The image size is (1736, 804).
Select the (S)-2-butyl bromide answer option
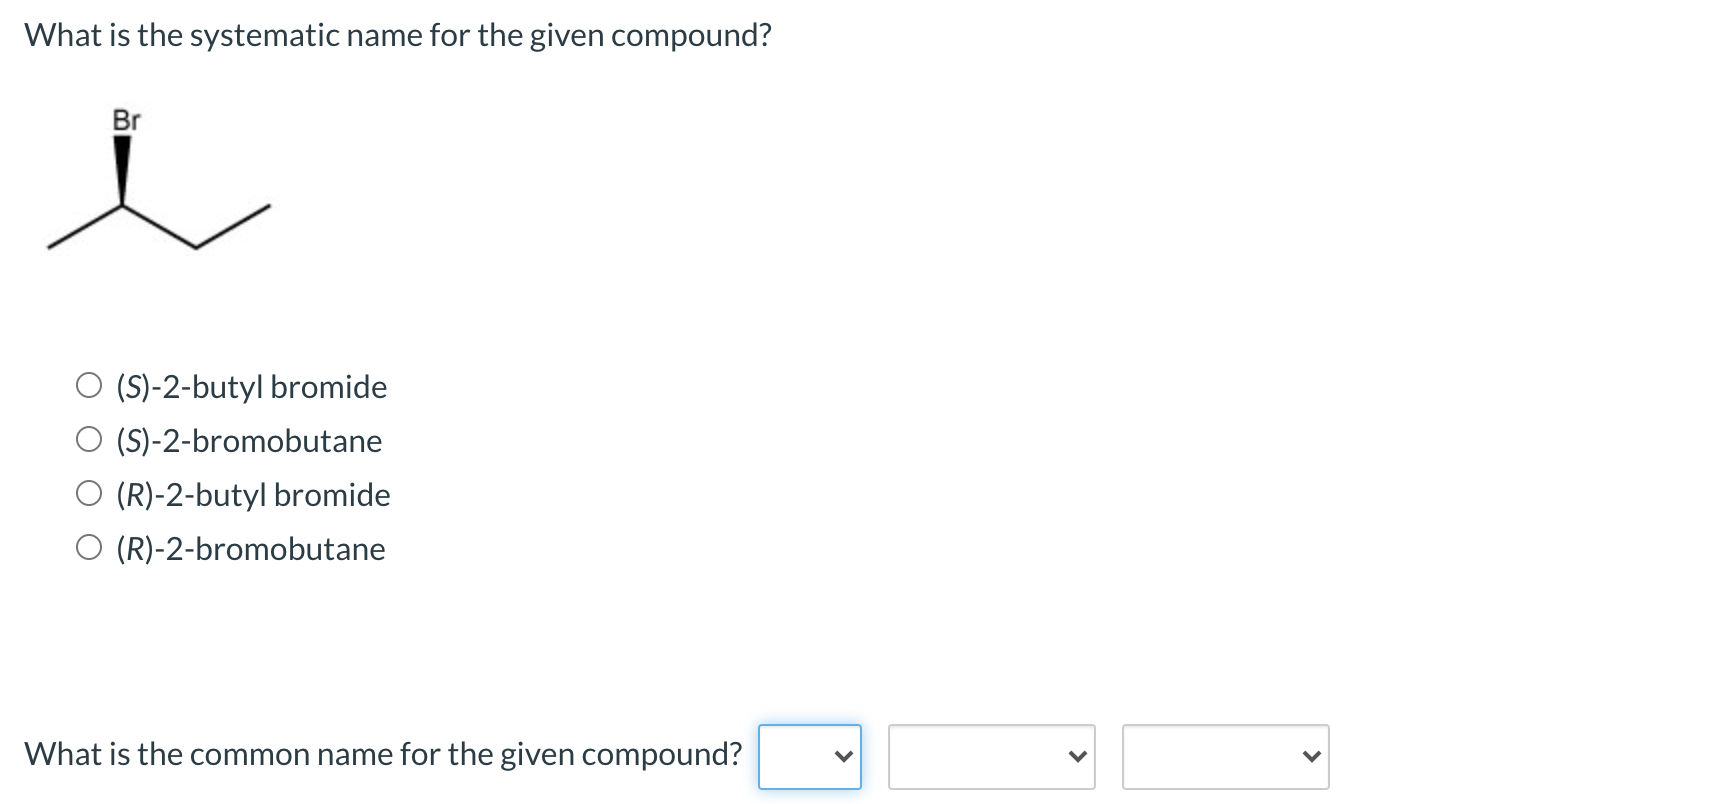pyautogui.click(x=251, y=387)
